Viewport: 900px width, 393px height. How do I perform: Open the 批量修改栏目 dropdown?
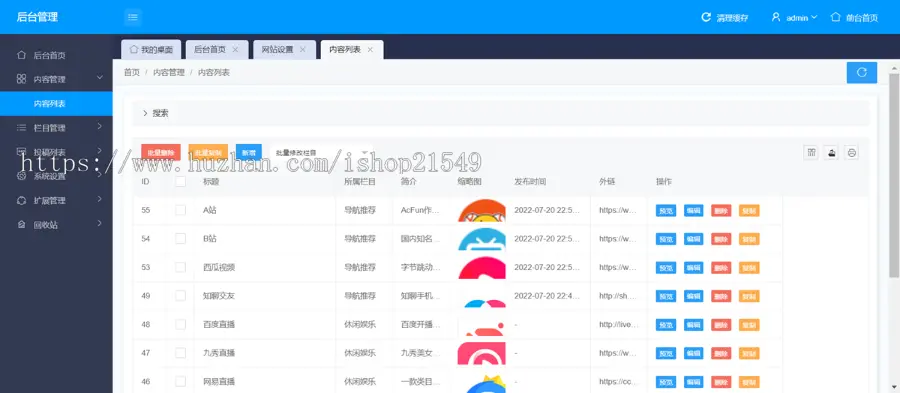[321, 153]
